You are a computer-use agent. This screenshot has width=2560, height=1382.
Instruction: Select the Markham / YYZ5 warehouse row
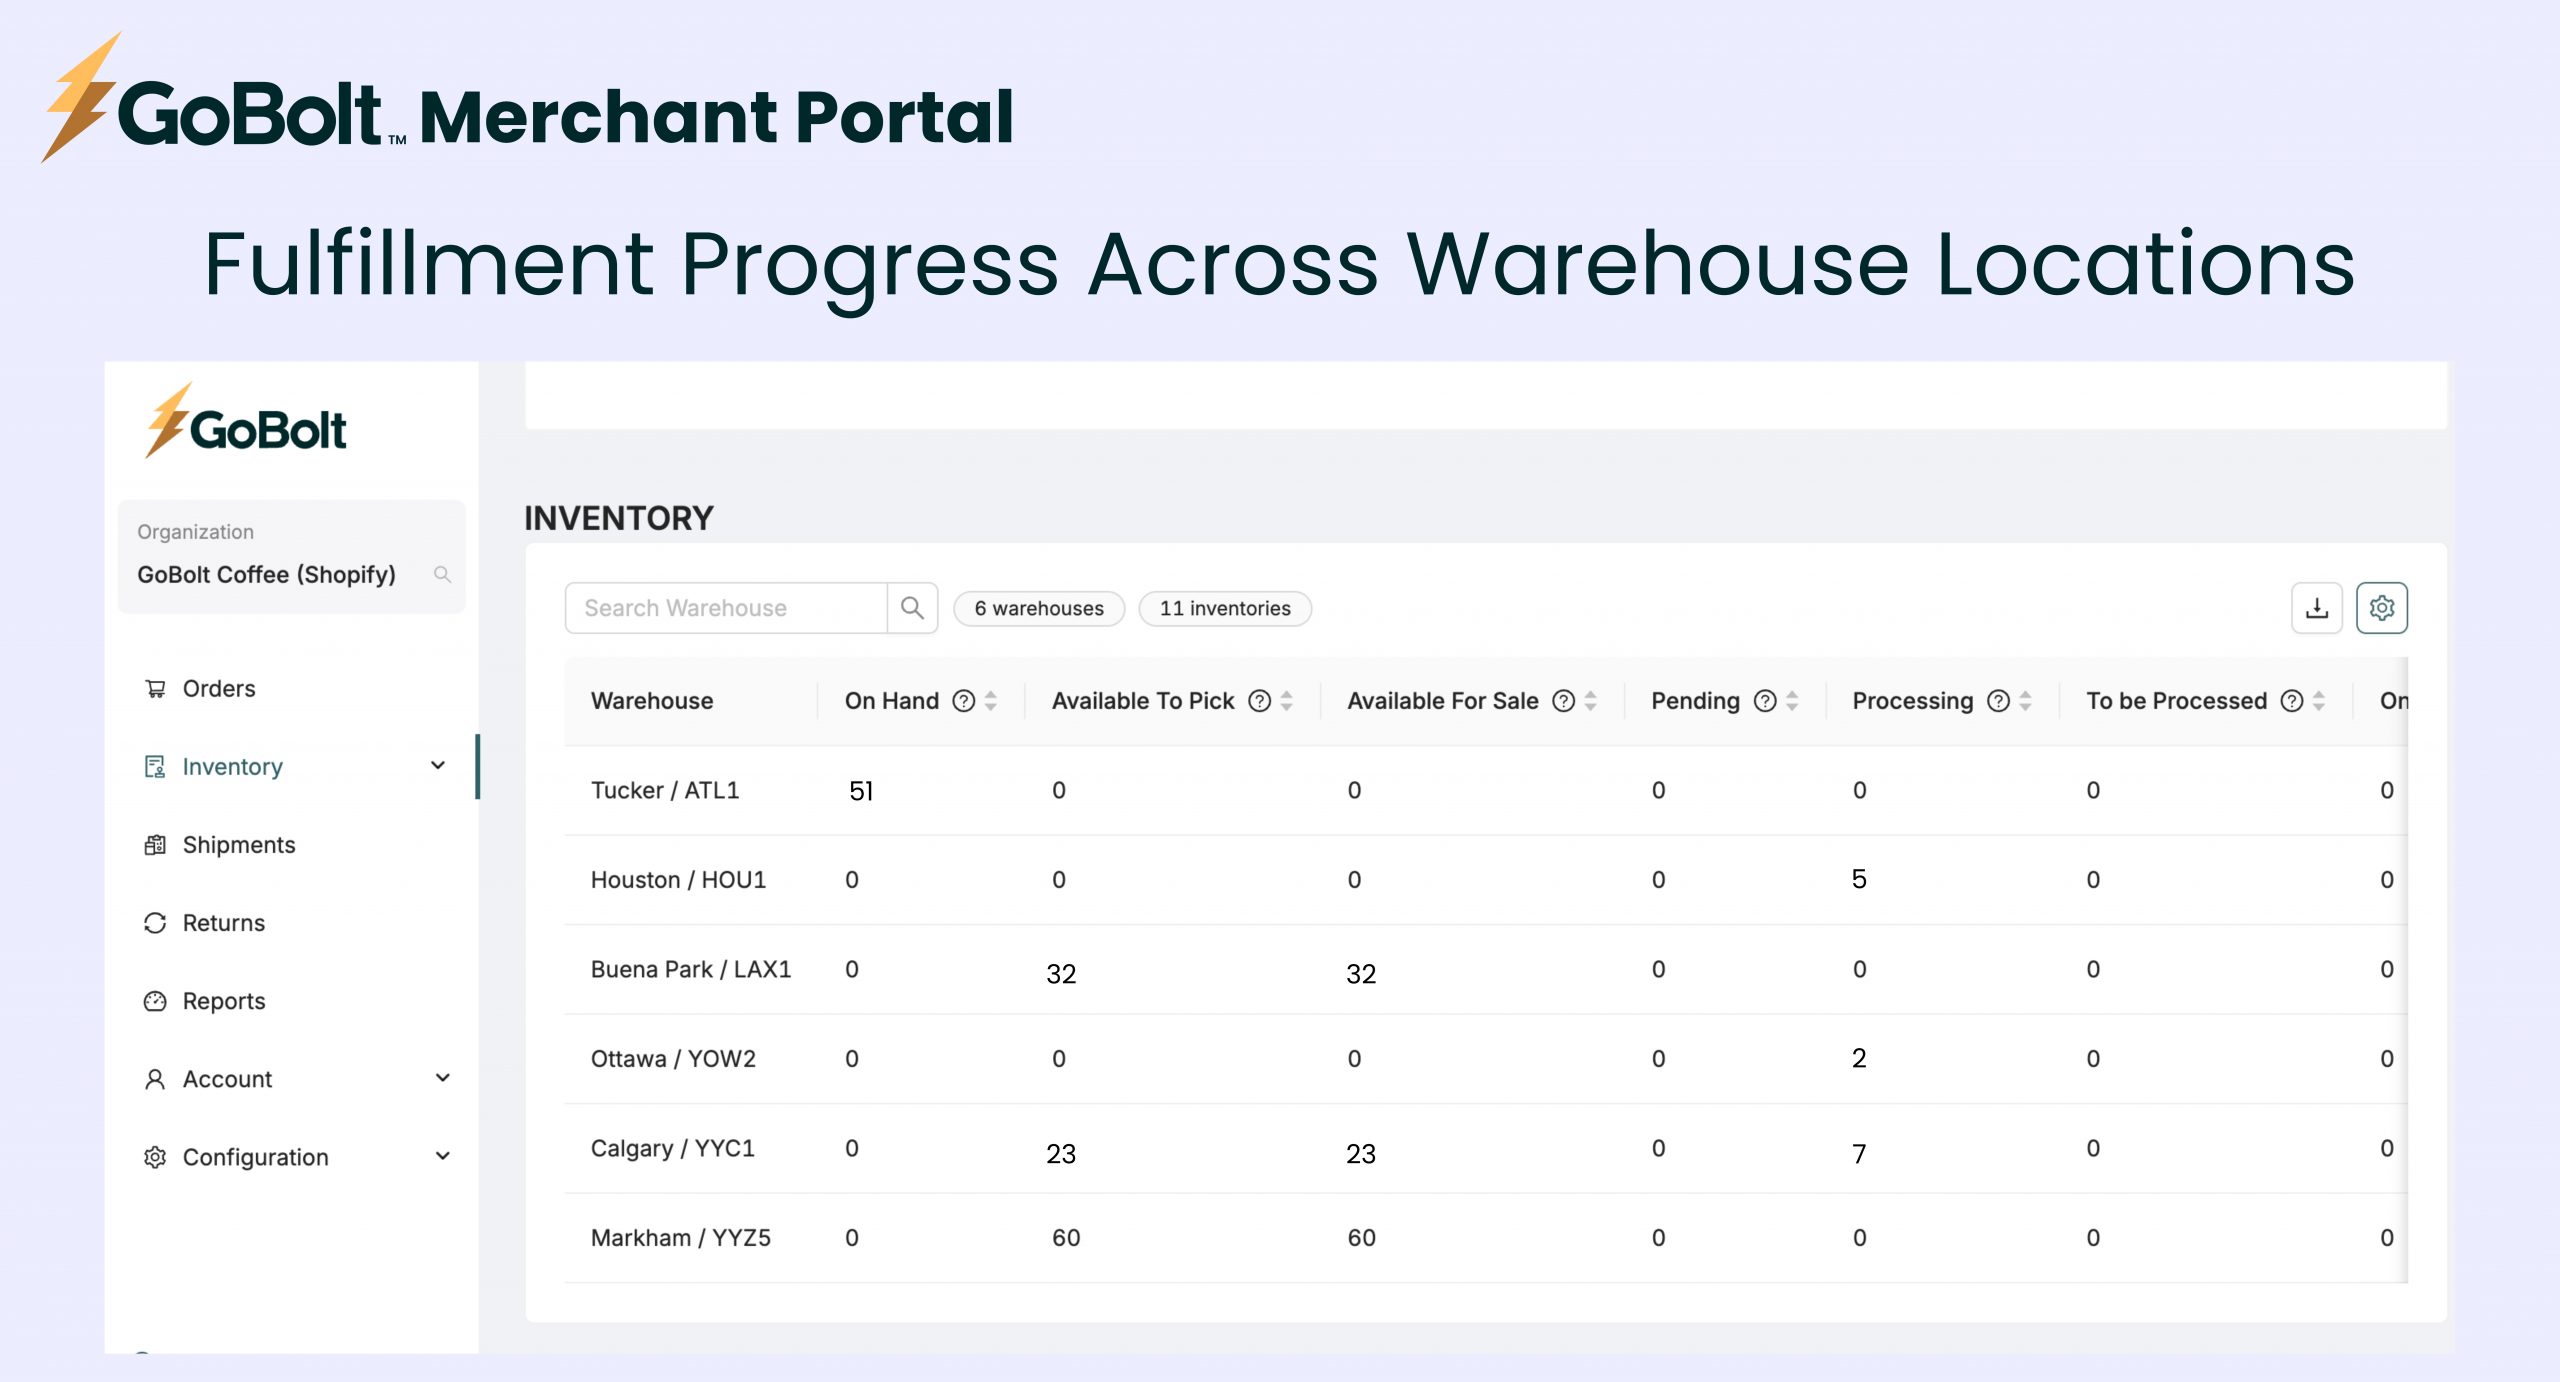point(1485,1237)
